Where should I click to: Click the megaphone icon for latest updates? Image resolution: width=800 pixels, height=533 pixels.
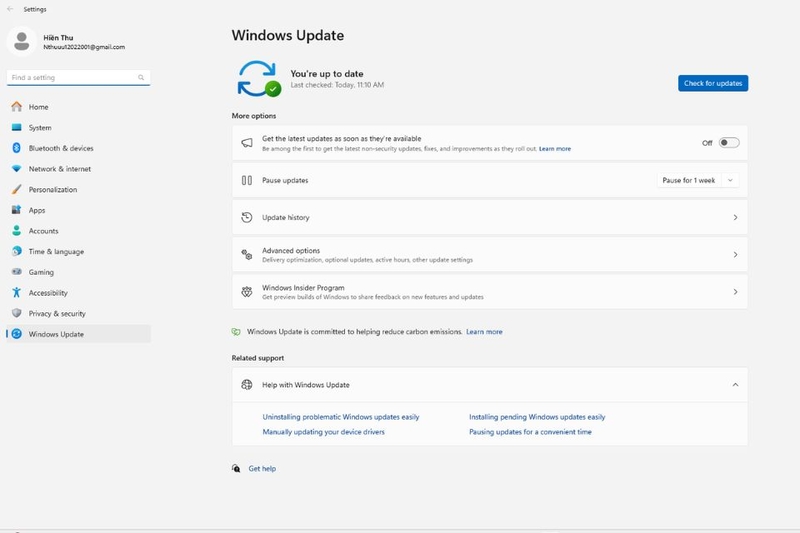[247, 143]
